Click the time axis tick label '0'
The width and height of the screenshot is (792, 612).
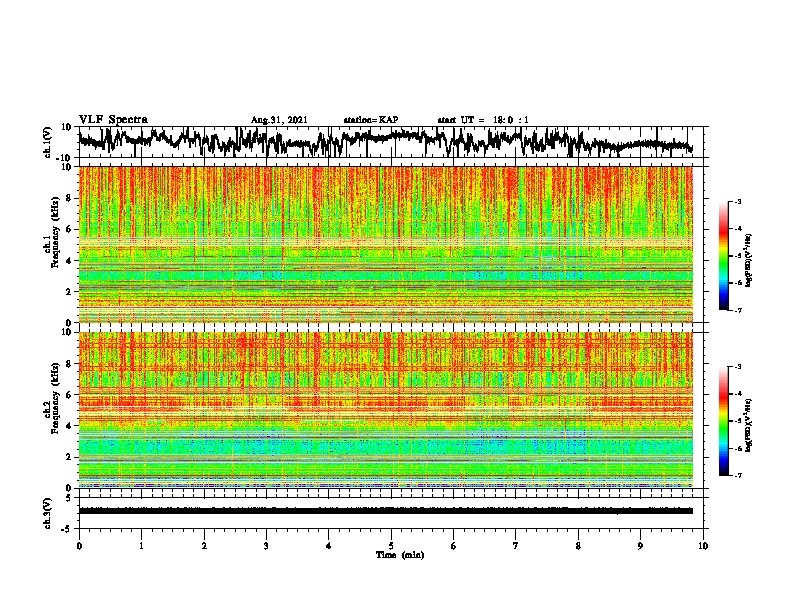tap(79, 546)
